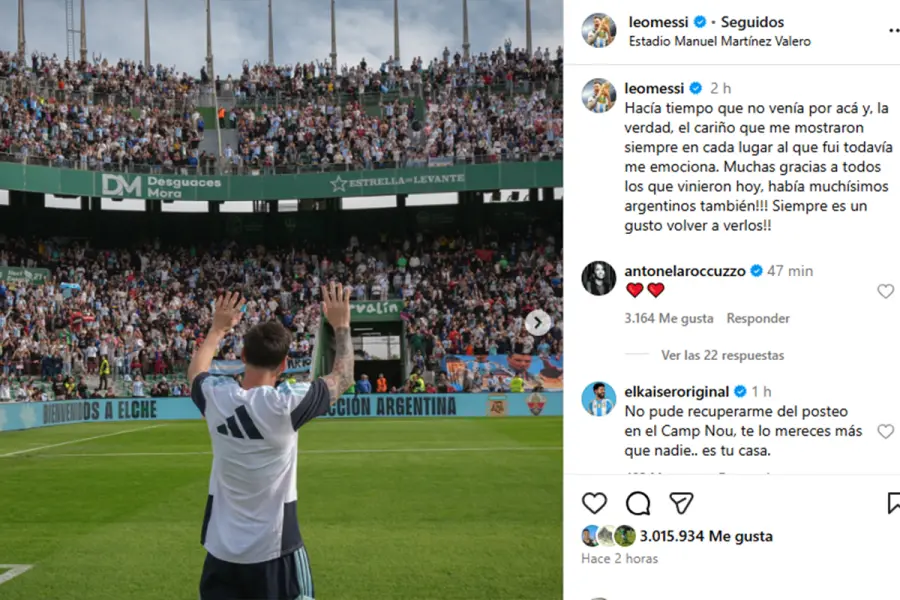900x600 pixels.
Task: Open elkaiseroriginal username link
Action: 676,392
